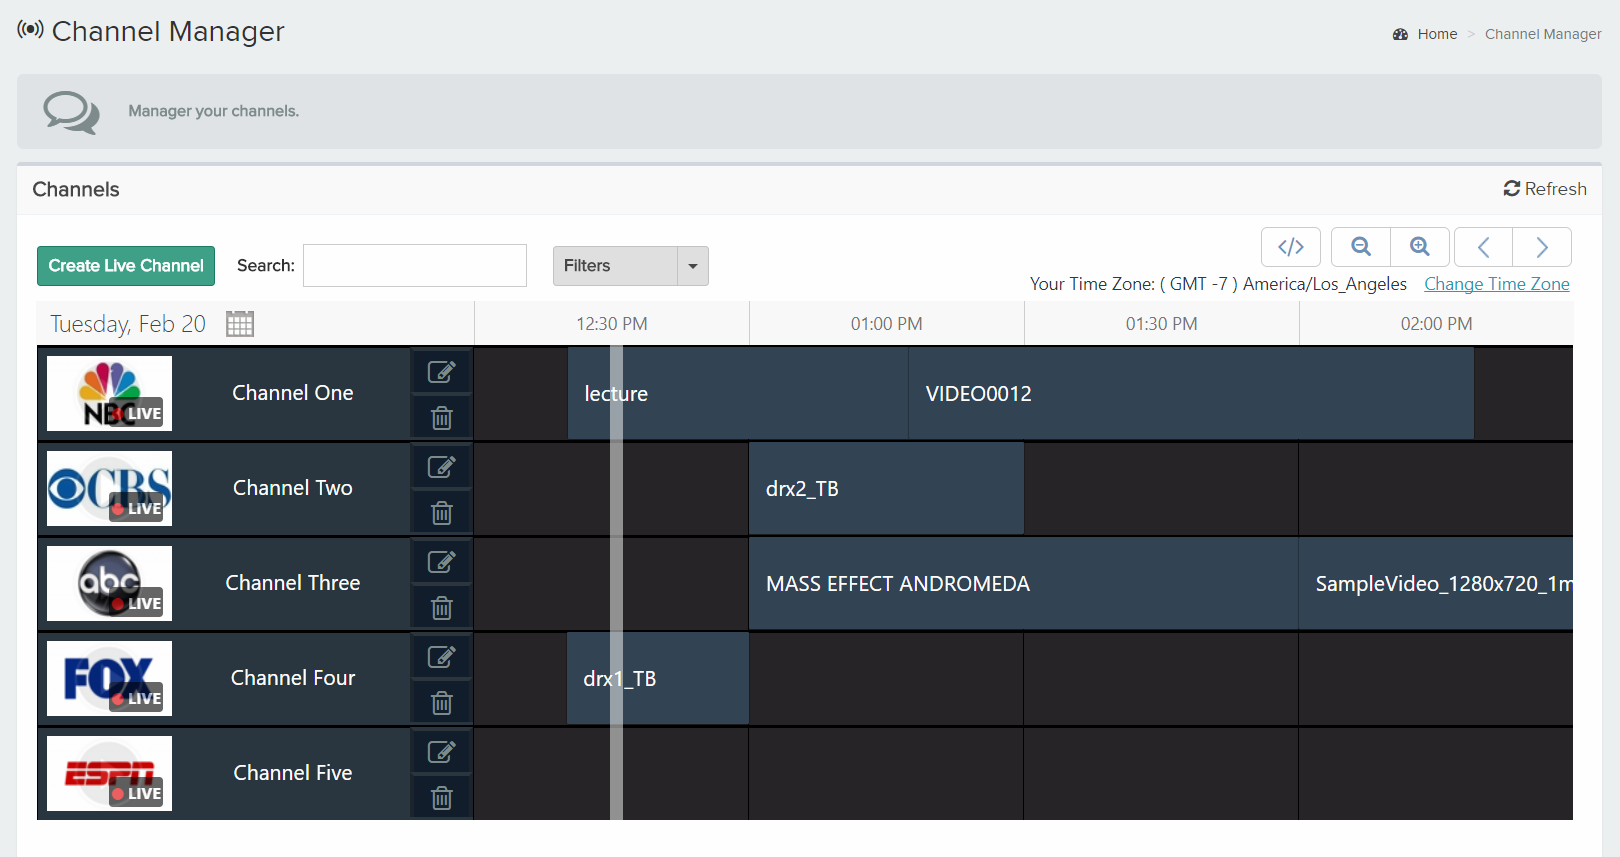Image resolution: width=1620 pixels, height=857 pixels.
Task: Zoom out the timeline
Action: point(1361,247)
